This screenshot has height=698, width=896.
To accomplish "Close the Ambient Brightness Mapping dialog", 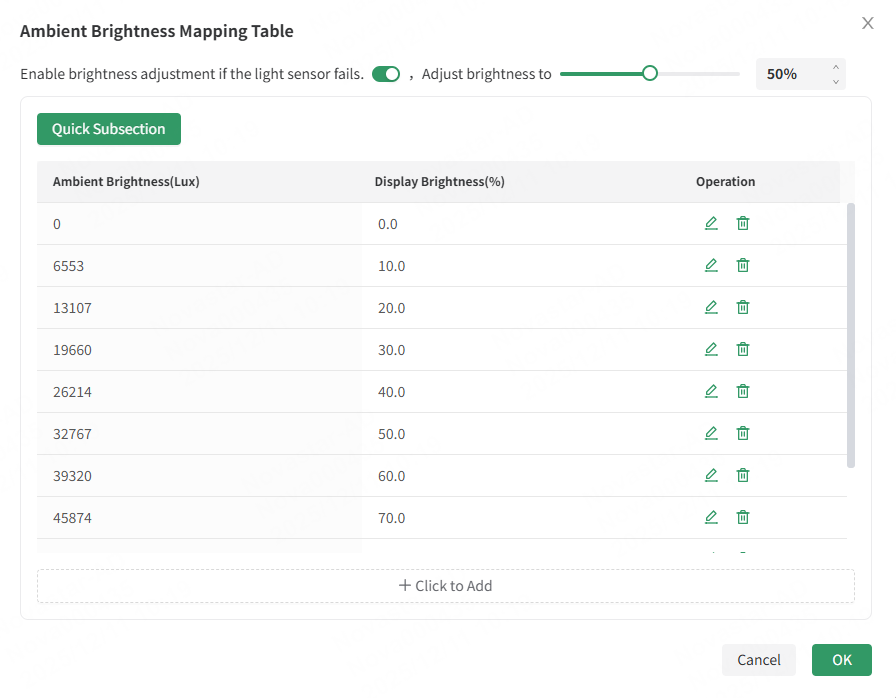I will [x=867, y=23].
